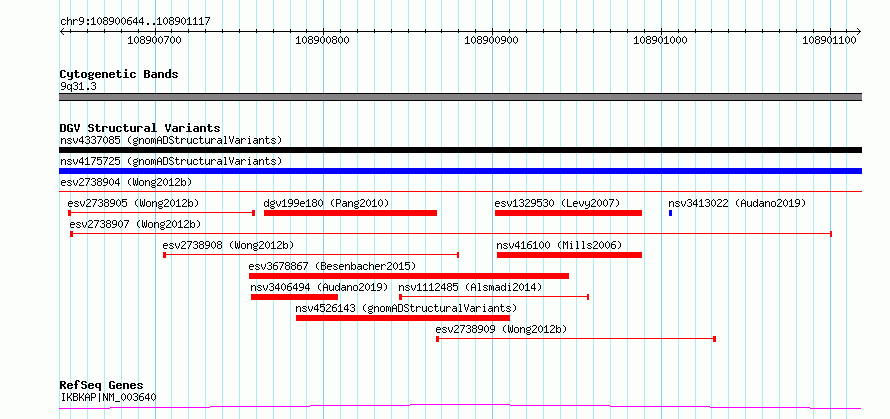This screenshot has height=419, width=890.
Task: Open the nsv4526143 (gnomADStructuralVariants) label
Action: [x=406, y=308]
